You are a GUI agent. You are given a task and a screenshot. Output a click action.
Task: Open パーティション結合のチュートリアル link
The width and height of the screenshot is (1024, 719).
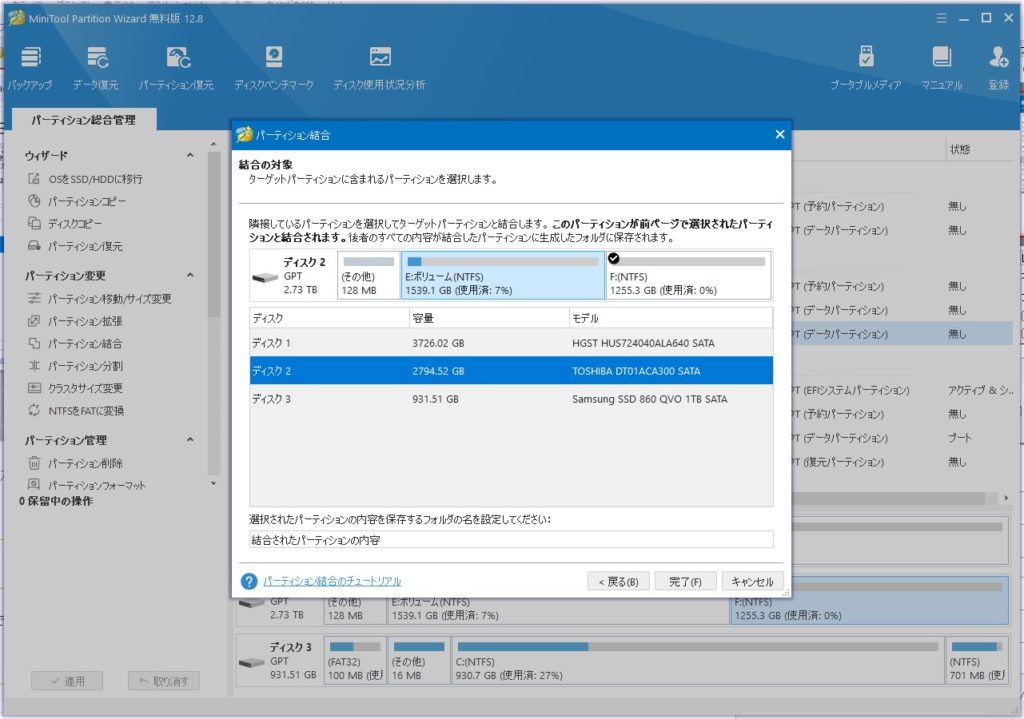click(332, 581)
